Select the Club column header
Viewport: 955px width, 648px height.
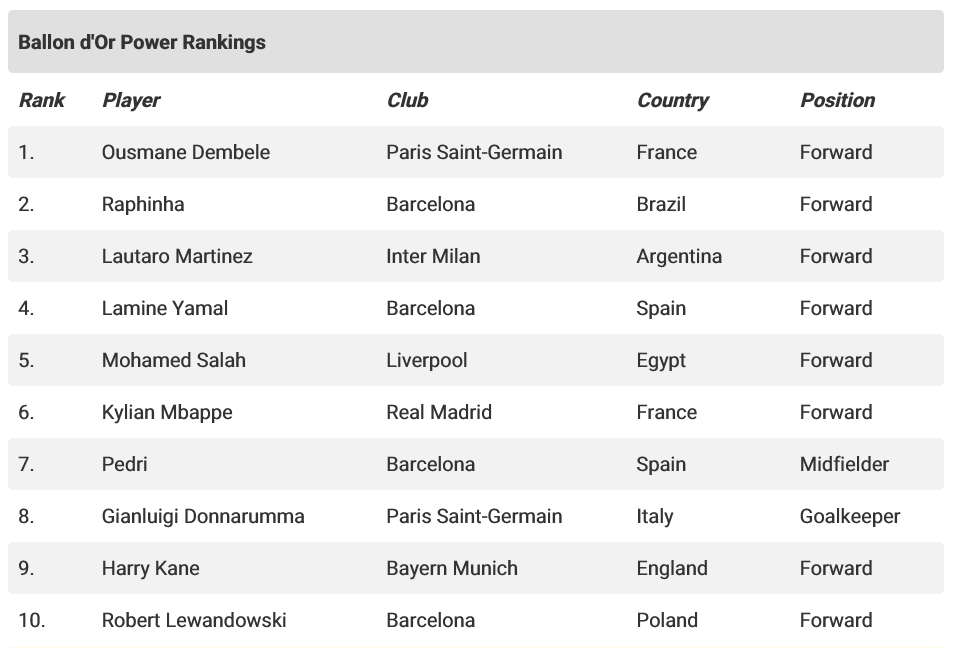tap(407, 100)
